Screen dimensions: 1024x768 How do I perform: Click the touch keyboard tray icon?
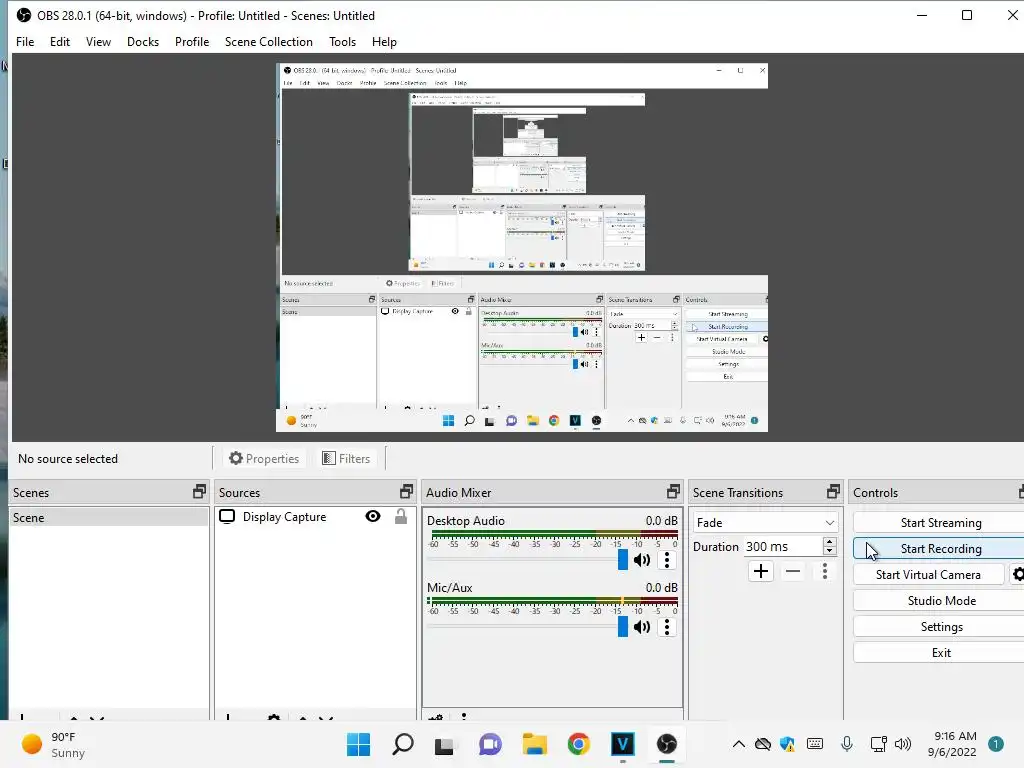point(815,744)
